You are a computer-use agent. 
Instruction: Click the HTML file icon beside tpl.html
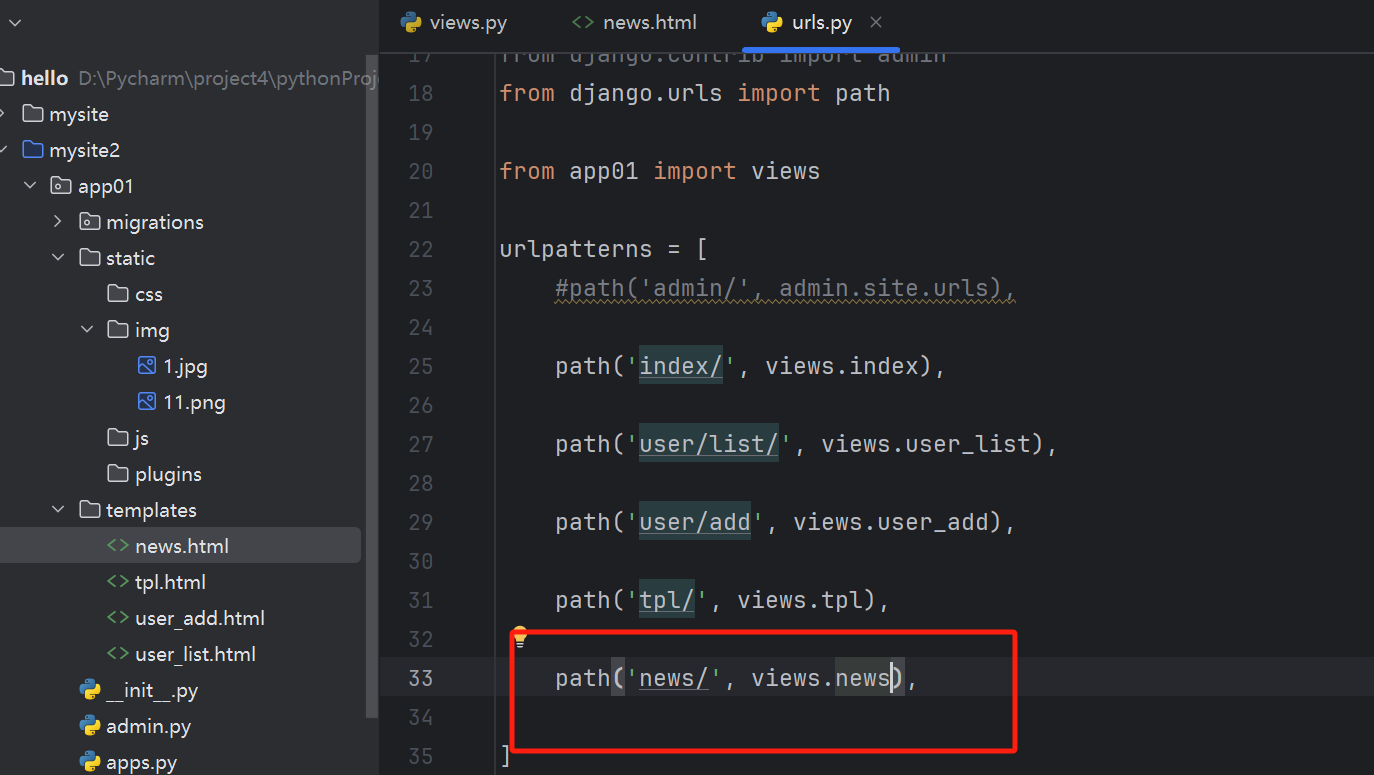[x=118, y=582]
